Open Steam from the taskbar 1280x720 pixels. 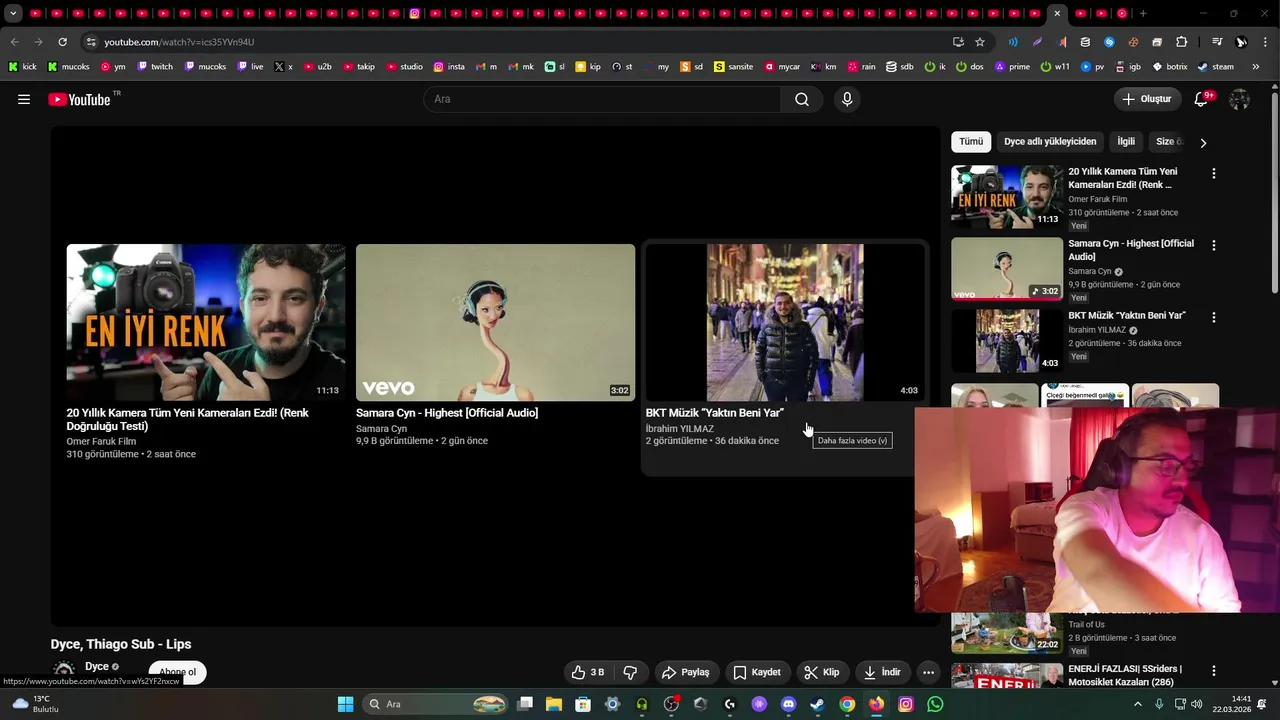coord(817,704)
